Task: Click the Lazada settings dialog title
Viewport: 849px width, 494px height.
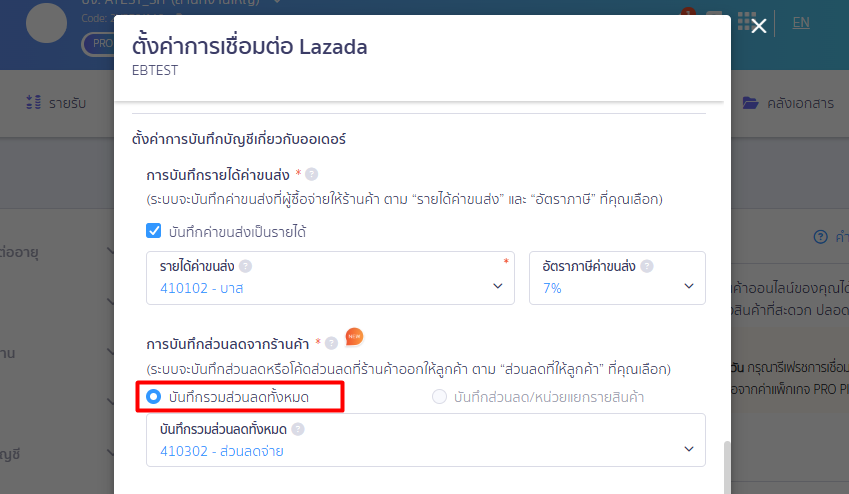Action: 250,46
